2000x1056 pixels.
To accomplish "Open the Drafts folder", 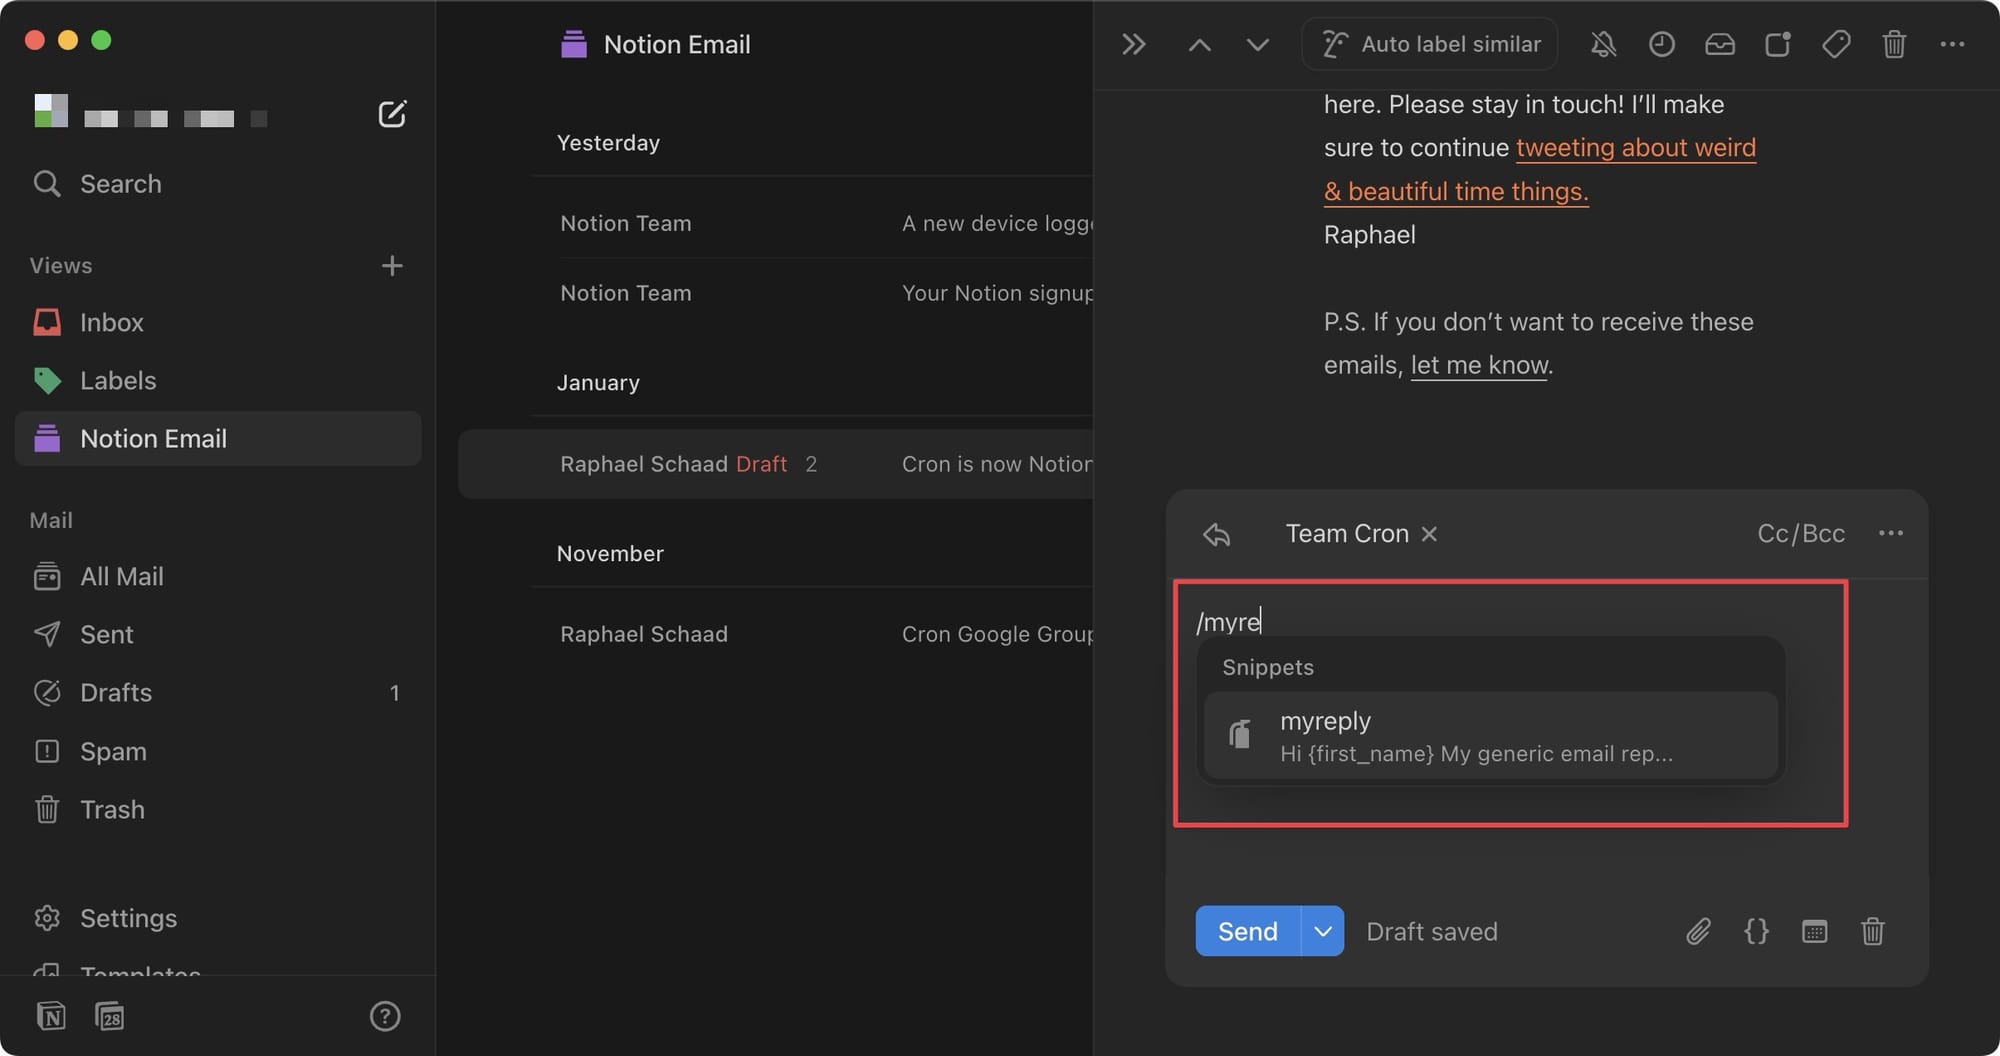I will coord(218,692).
